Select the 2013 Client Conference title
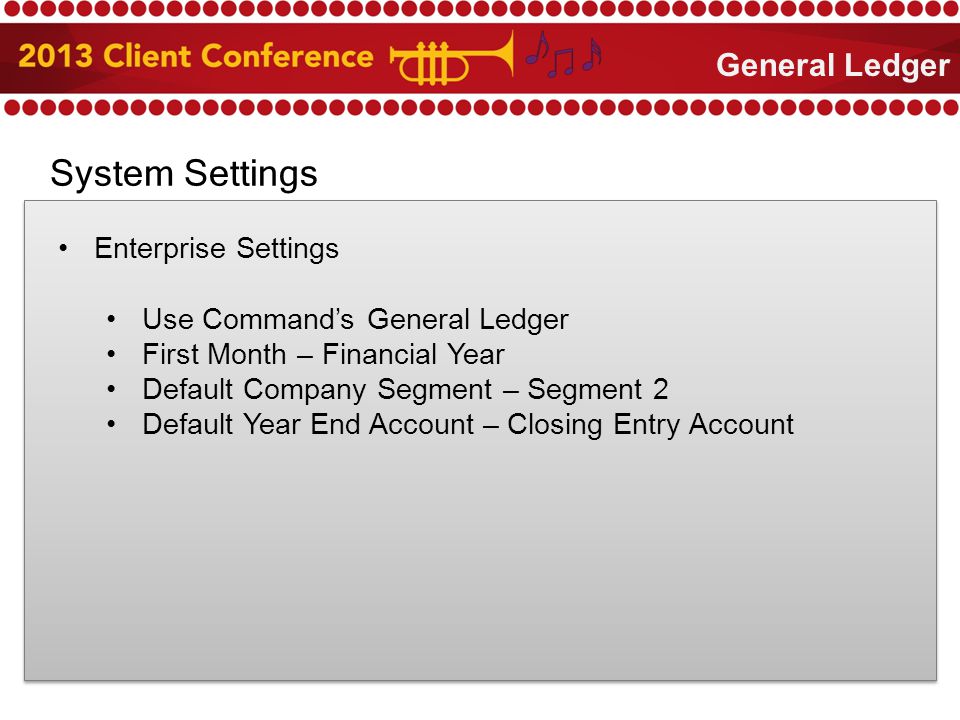The width and height of the screenshot is (960, 720). pyautogui.click(x=196, y=56)
